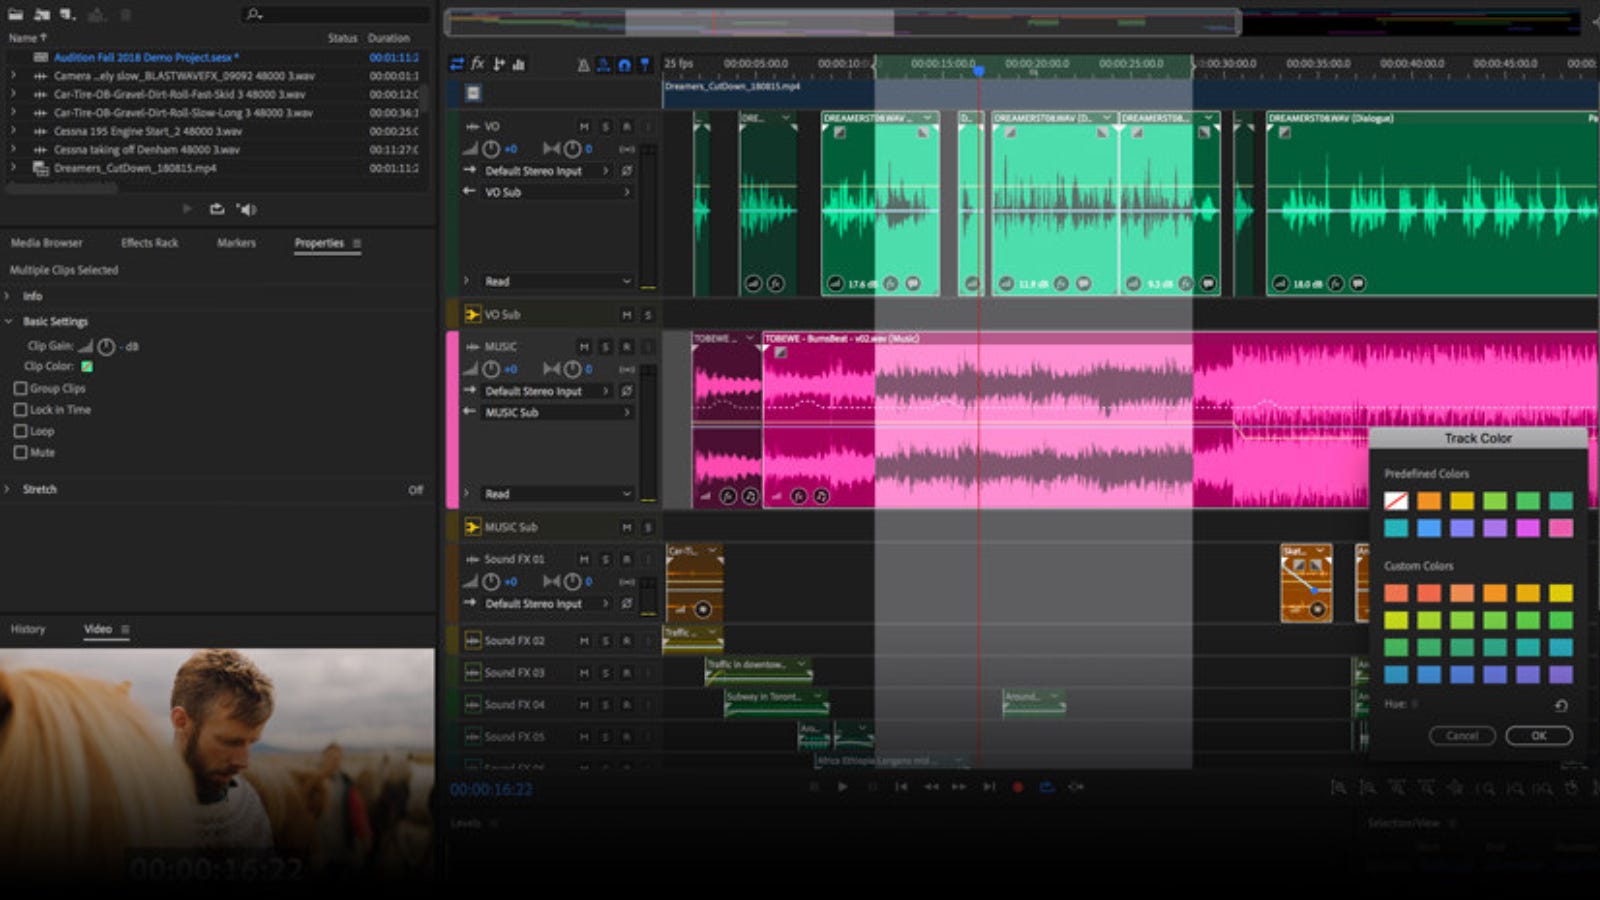The height and width of the screenshot is (900, 1600).
Task: Click the playhead marker on the timeline ruler
Action: coord(979,70)
